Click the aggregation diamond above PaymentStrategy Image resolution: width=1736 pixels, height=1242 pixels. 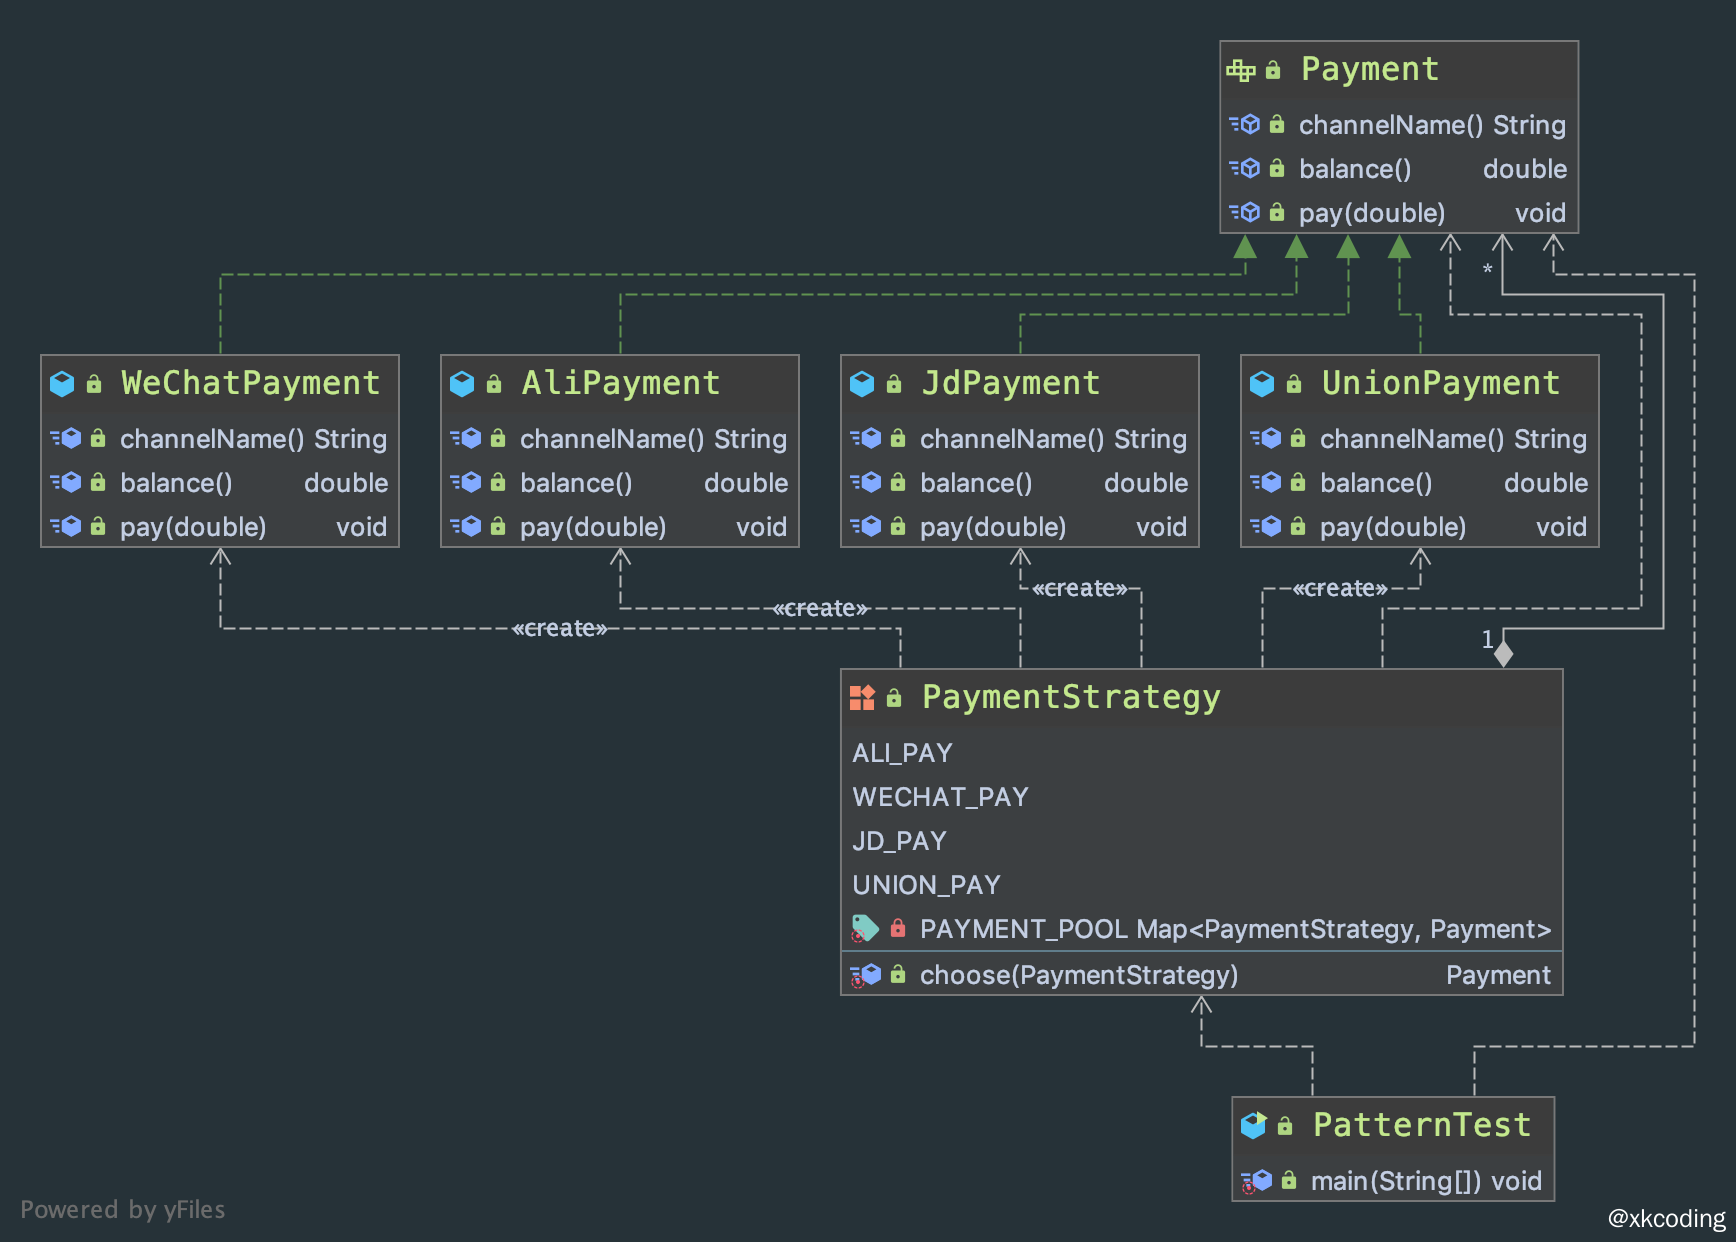pyautogui.click(x=1503, y=654)
